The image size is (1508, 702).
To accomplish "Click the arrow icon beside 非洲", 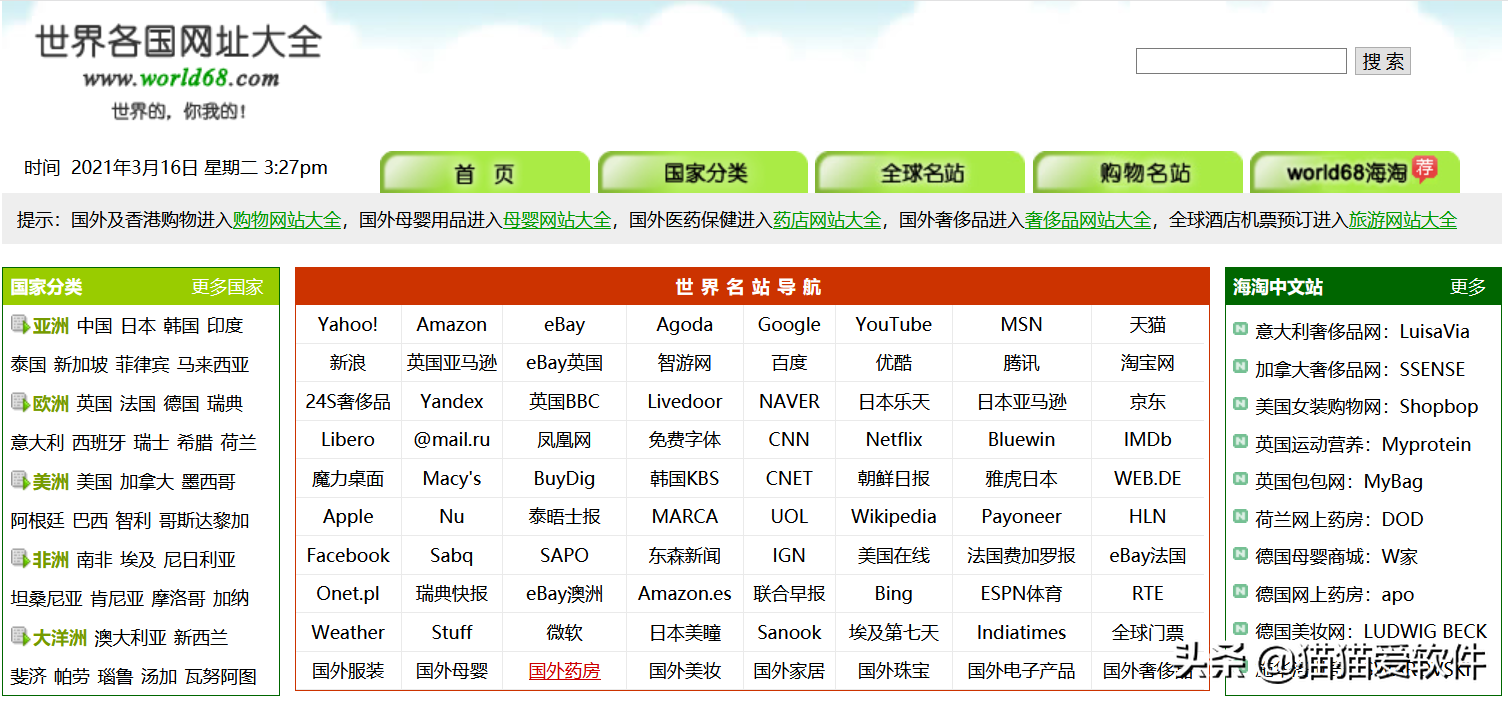I will pyautogui.click(x=20, y=559).
